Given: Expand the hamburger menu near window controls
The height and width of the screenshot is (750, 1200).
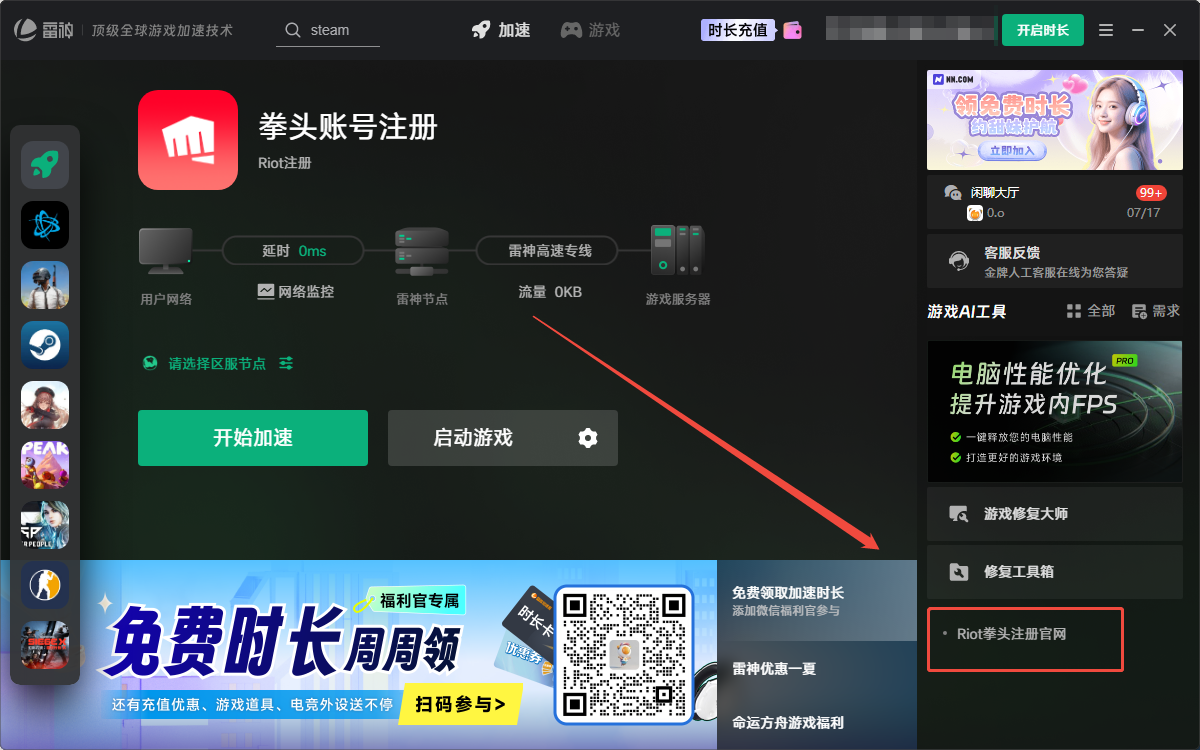Looking at the screenshot, I should pyautogui.click(x=1106, y=30).
